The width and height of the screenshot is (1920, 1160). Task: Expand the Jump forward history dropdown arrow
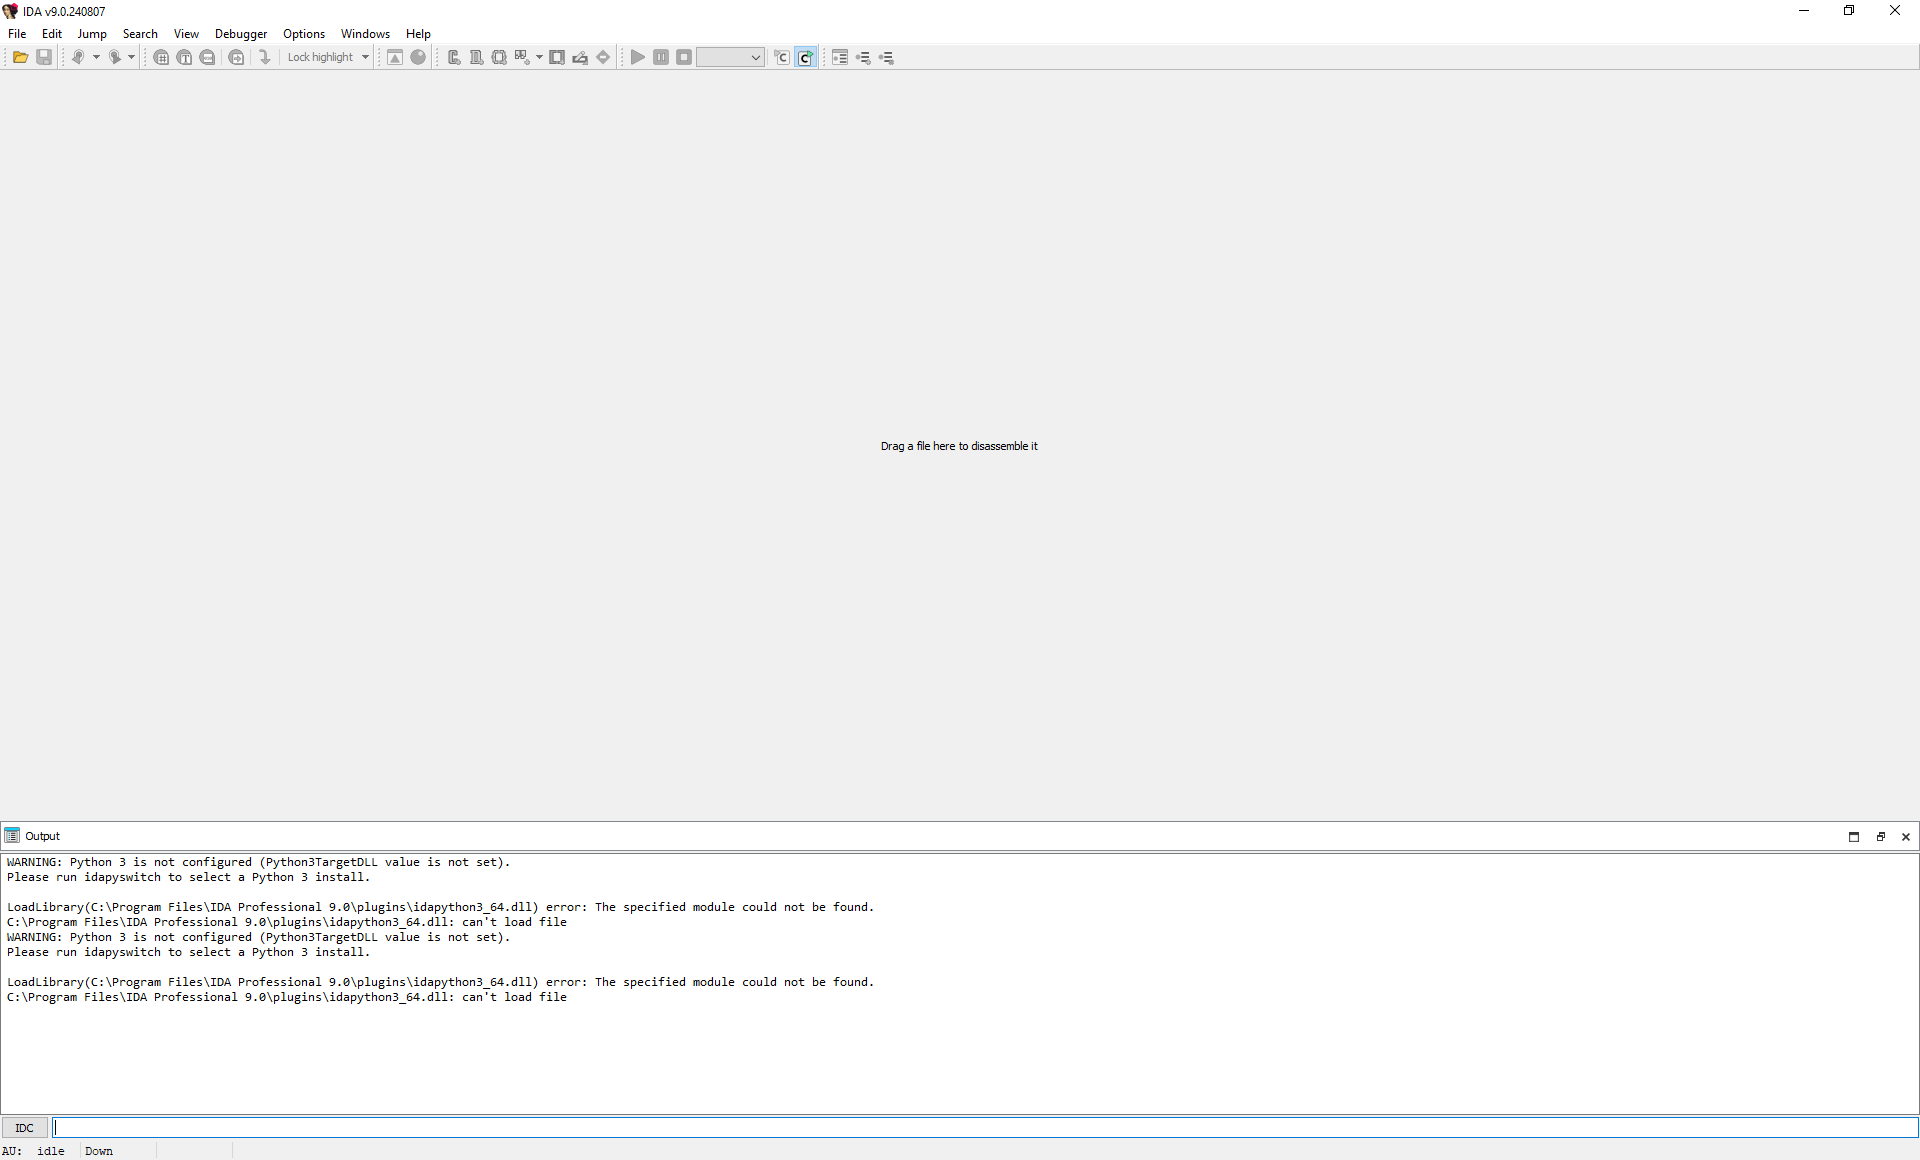click(x=131, y=57)
